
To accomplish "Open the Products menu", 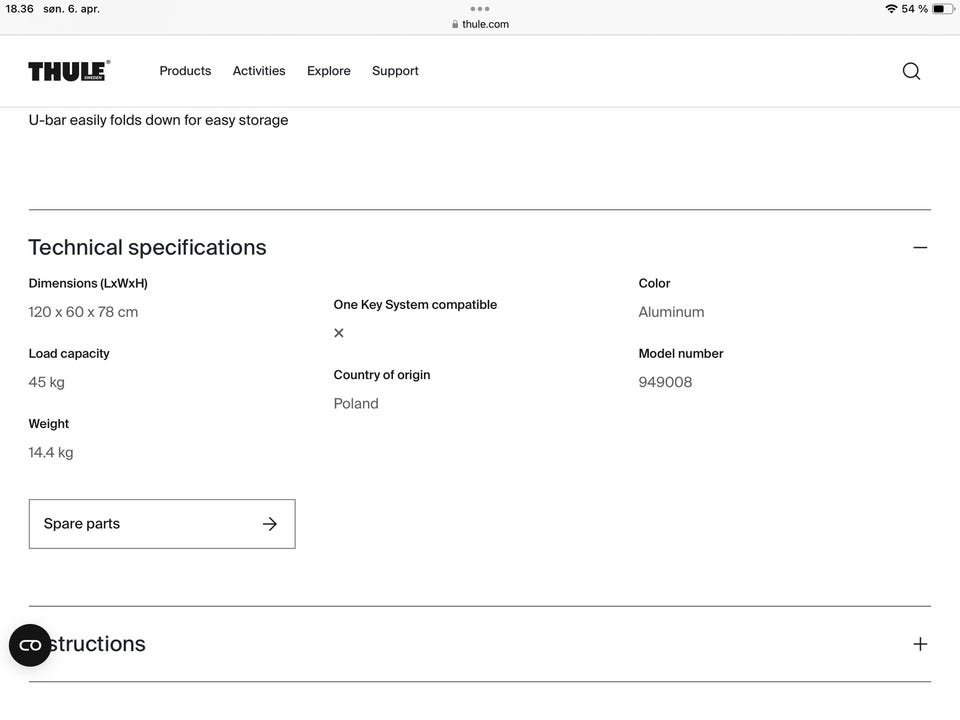I will click(x=185, y=71).
